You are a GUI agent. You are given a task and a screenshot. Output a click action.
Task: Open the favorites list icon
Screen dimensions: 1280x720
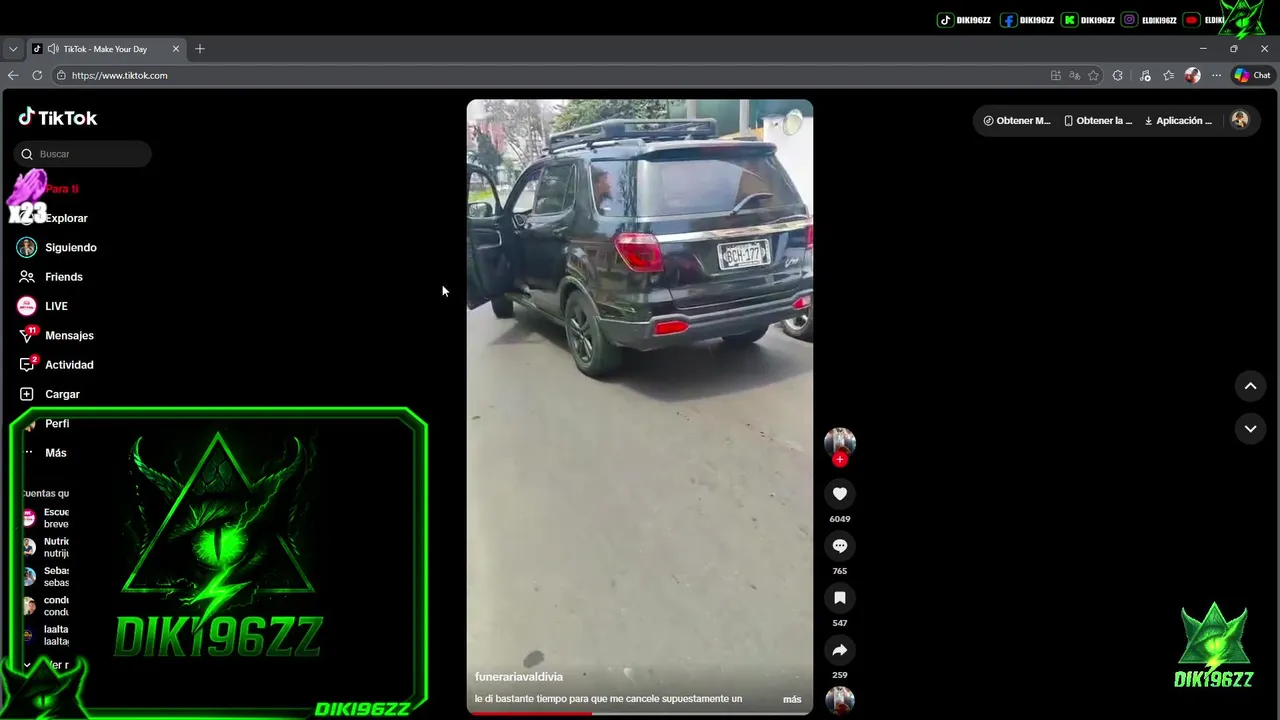tap(1169, 75)
